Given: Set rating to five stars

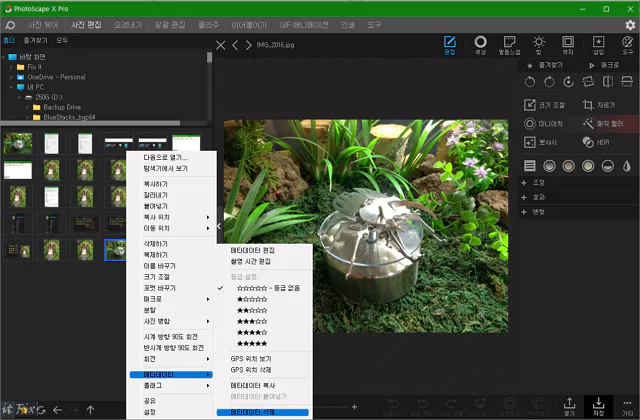Looking at the screenshot, I should (x=252, y=343).
